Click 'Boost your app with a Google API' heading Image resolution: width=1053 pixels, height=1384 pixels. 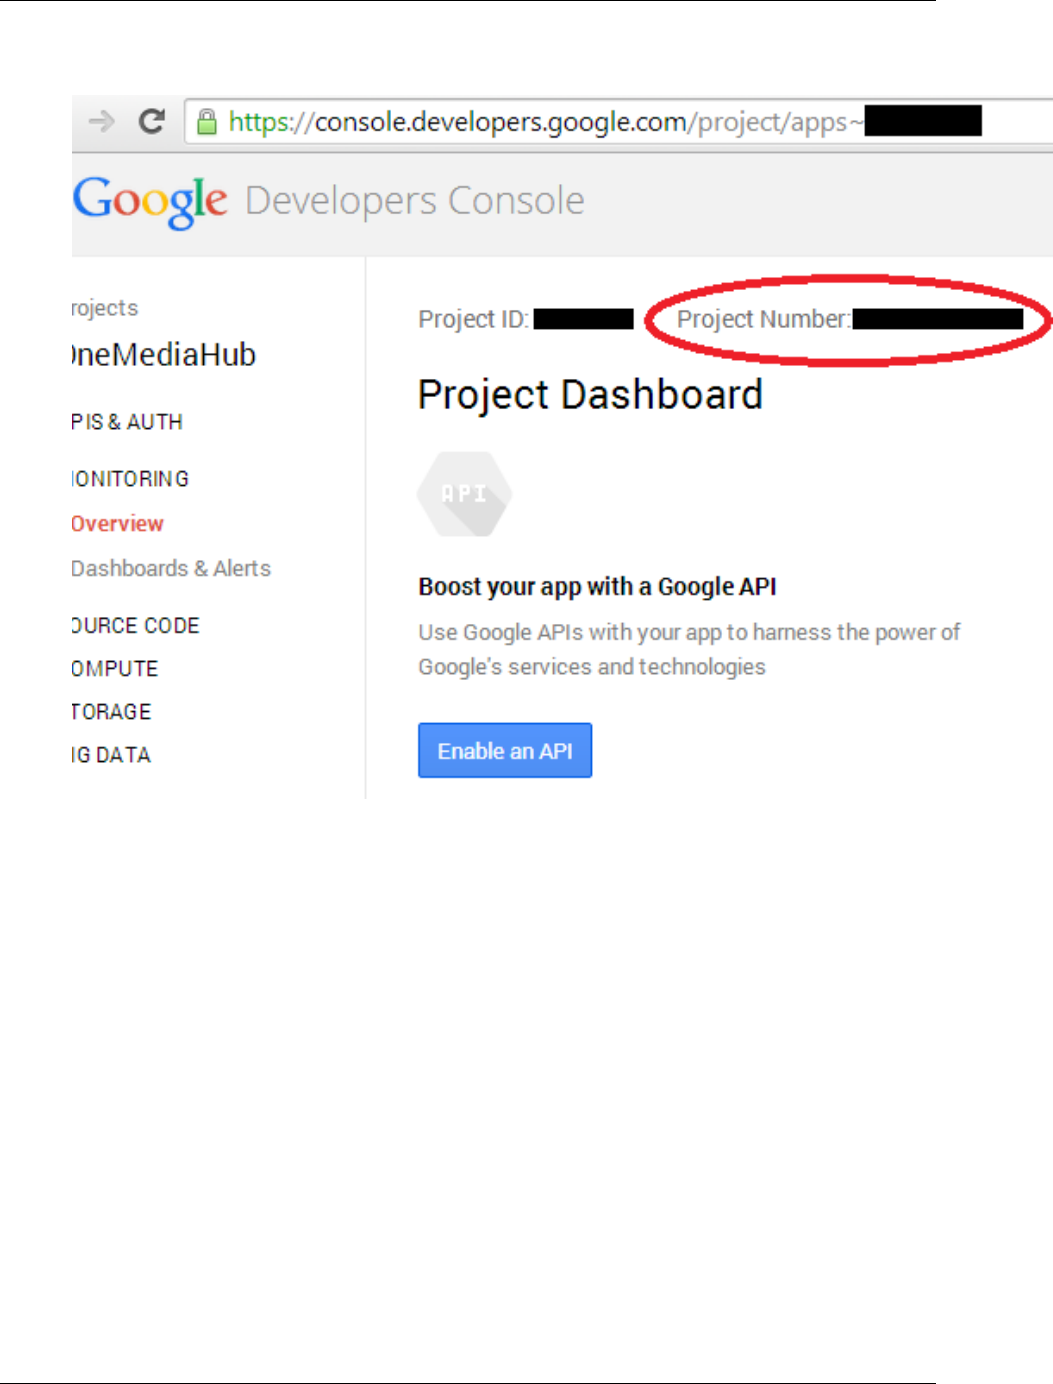point(597,587)
